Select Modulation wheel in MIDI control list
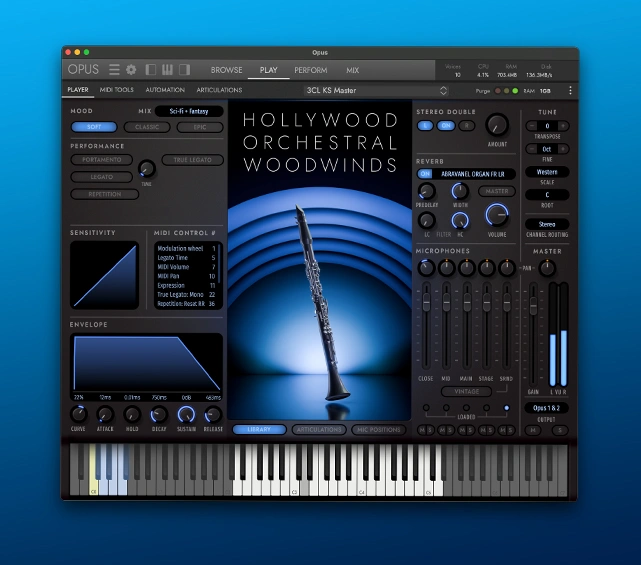Image resolution: width=641 pixels, height=565 pixels. pos(186,249)
